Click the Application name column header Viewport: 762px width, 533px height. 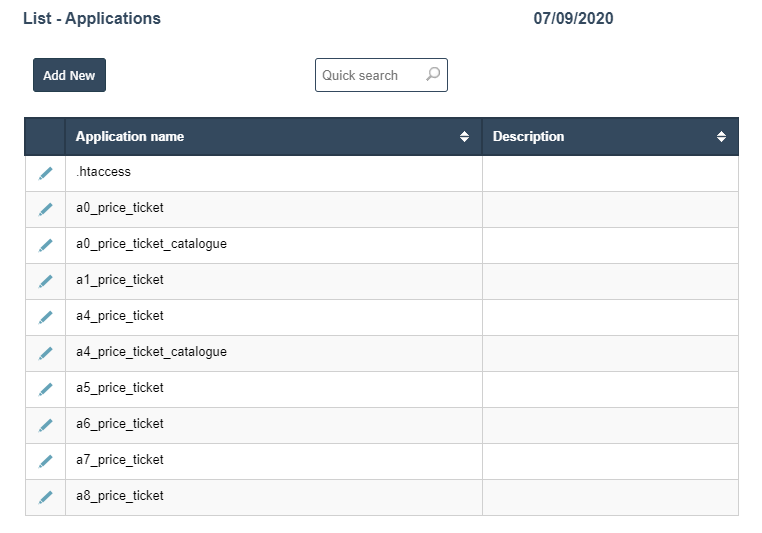(130, 137)
